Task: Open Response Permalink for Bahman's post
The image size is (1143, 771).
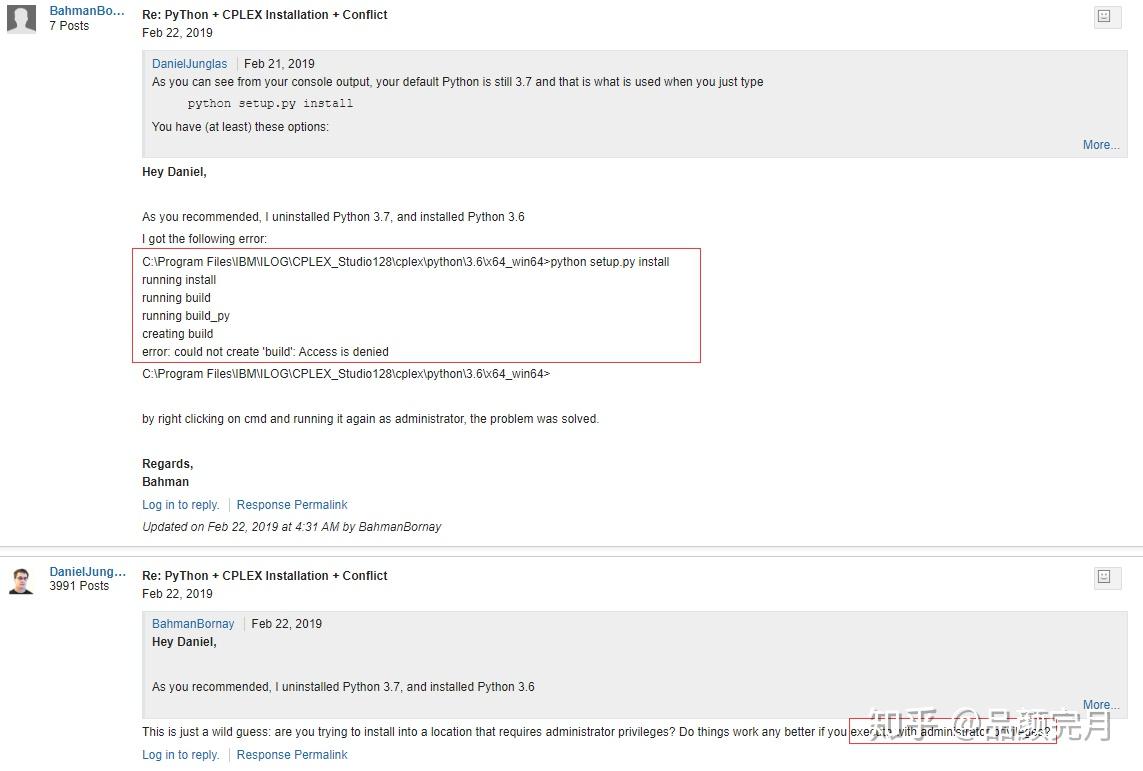Action: pos(292,505)
